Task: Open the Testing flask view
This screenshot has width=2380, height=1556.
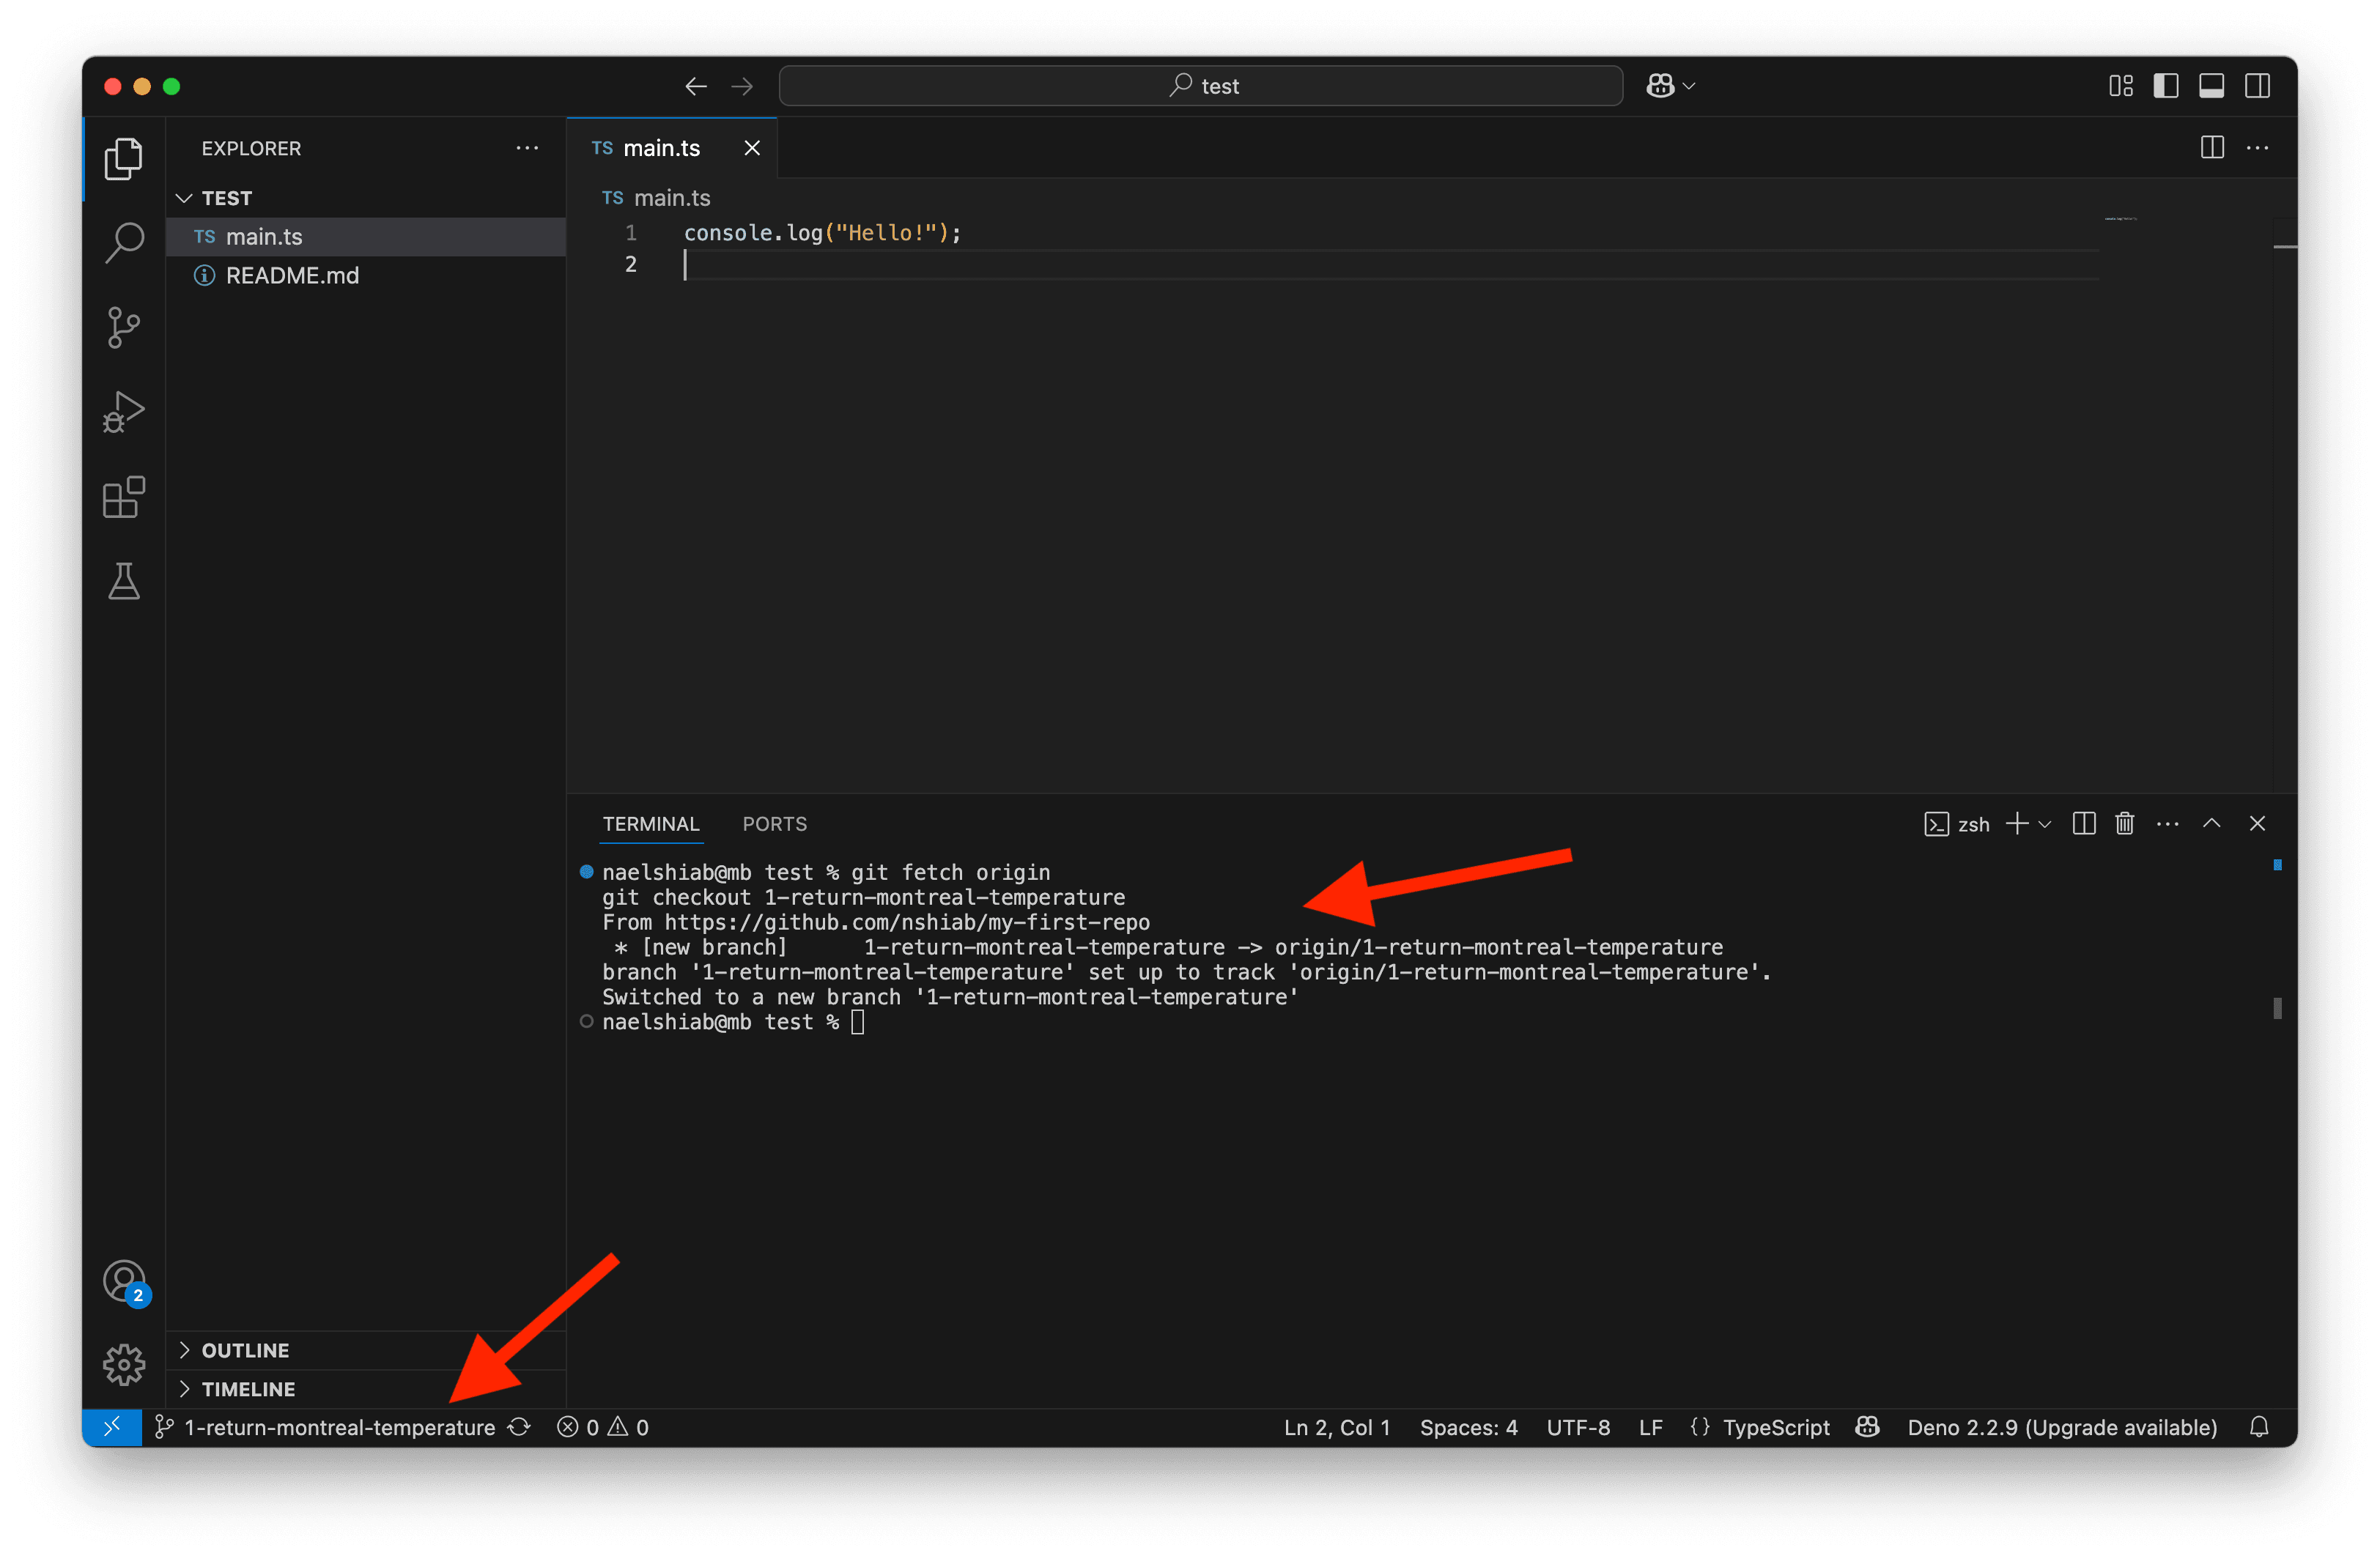Action: (x=124, y=581)
